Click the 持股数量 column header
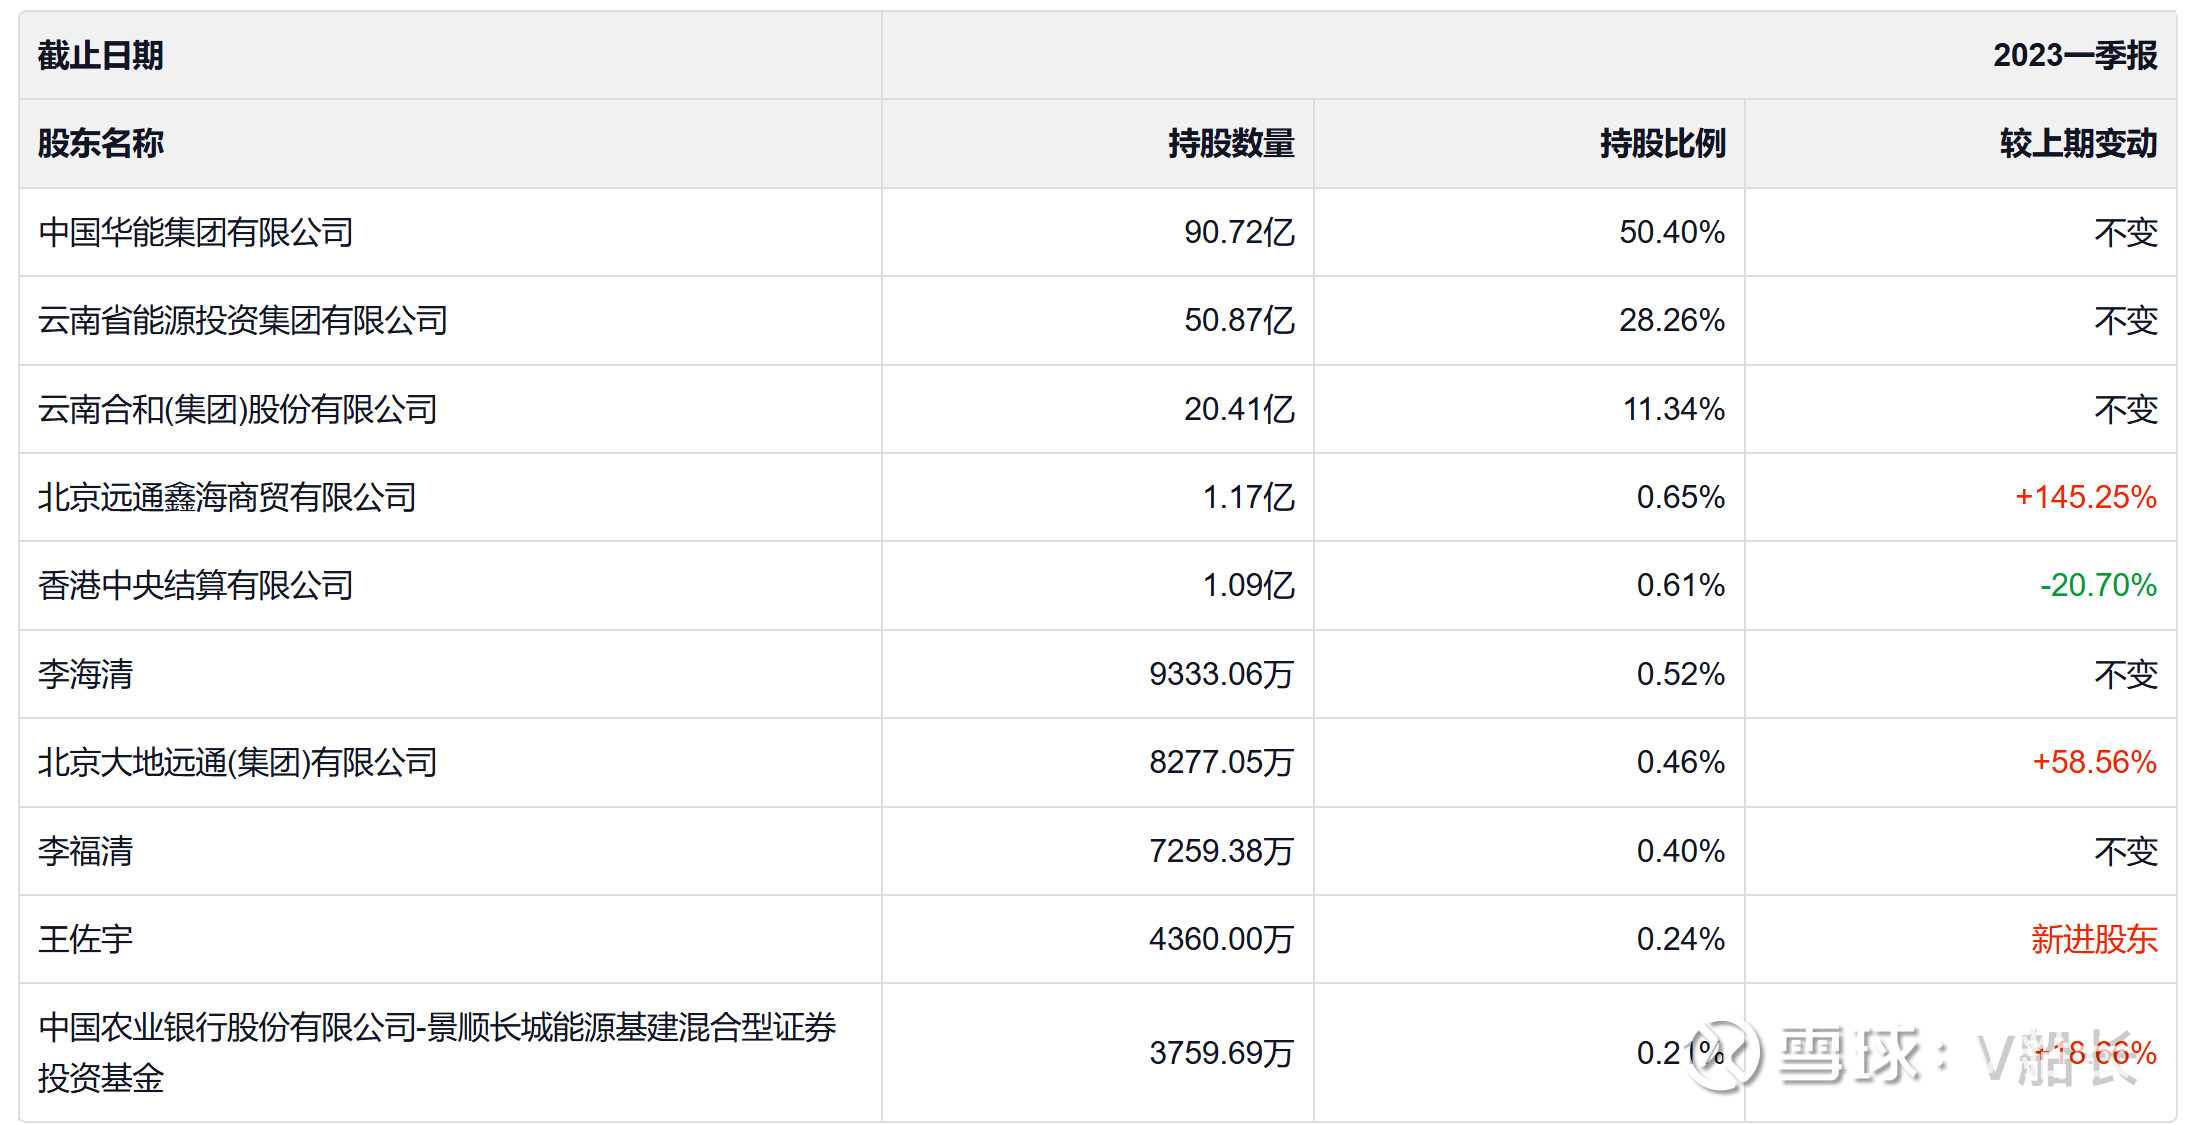 click(x=1098, y=143)
